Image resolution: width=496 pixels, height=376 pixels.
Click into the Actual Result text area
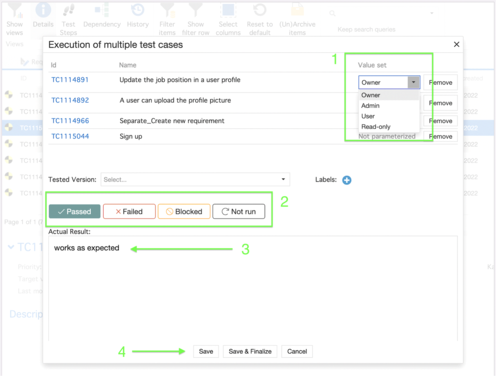[x=253, y=288]
